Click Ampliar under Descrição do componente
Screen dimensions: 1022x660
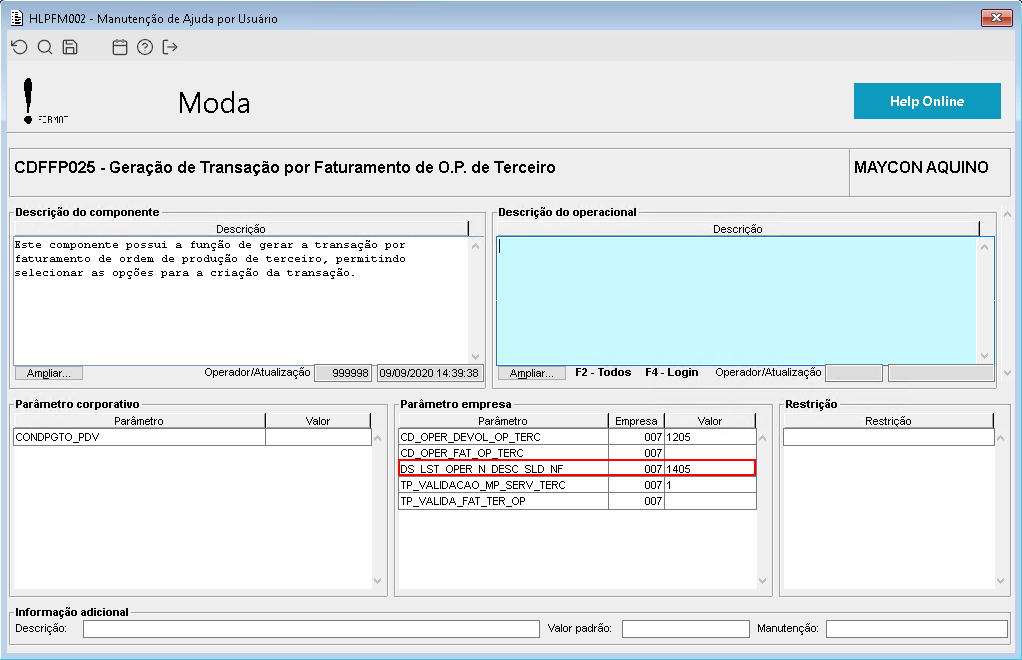pos(49,373)
